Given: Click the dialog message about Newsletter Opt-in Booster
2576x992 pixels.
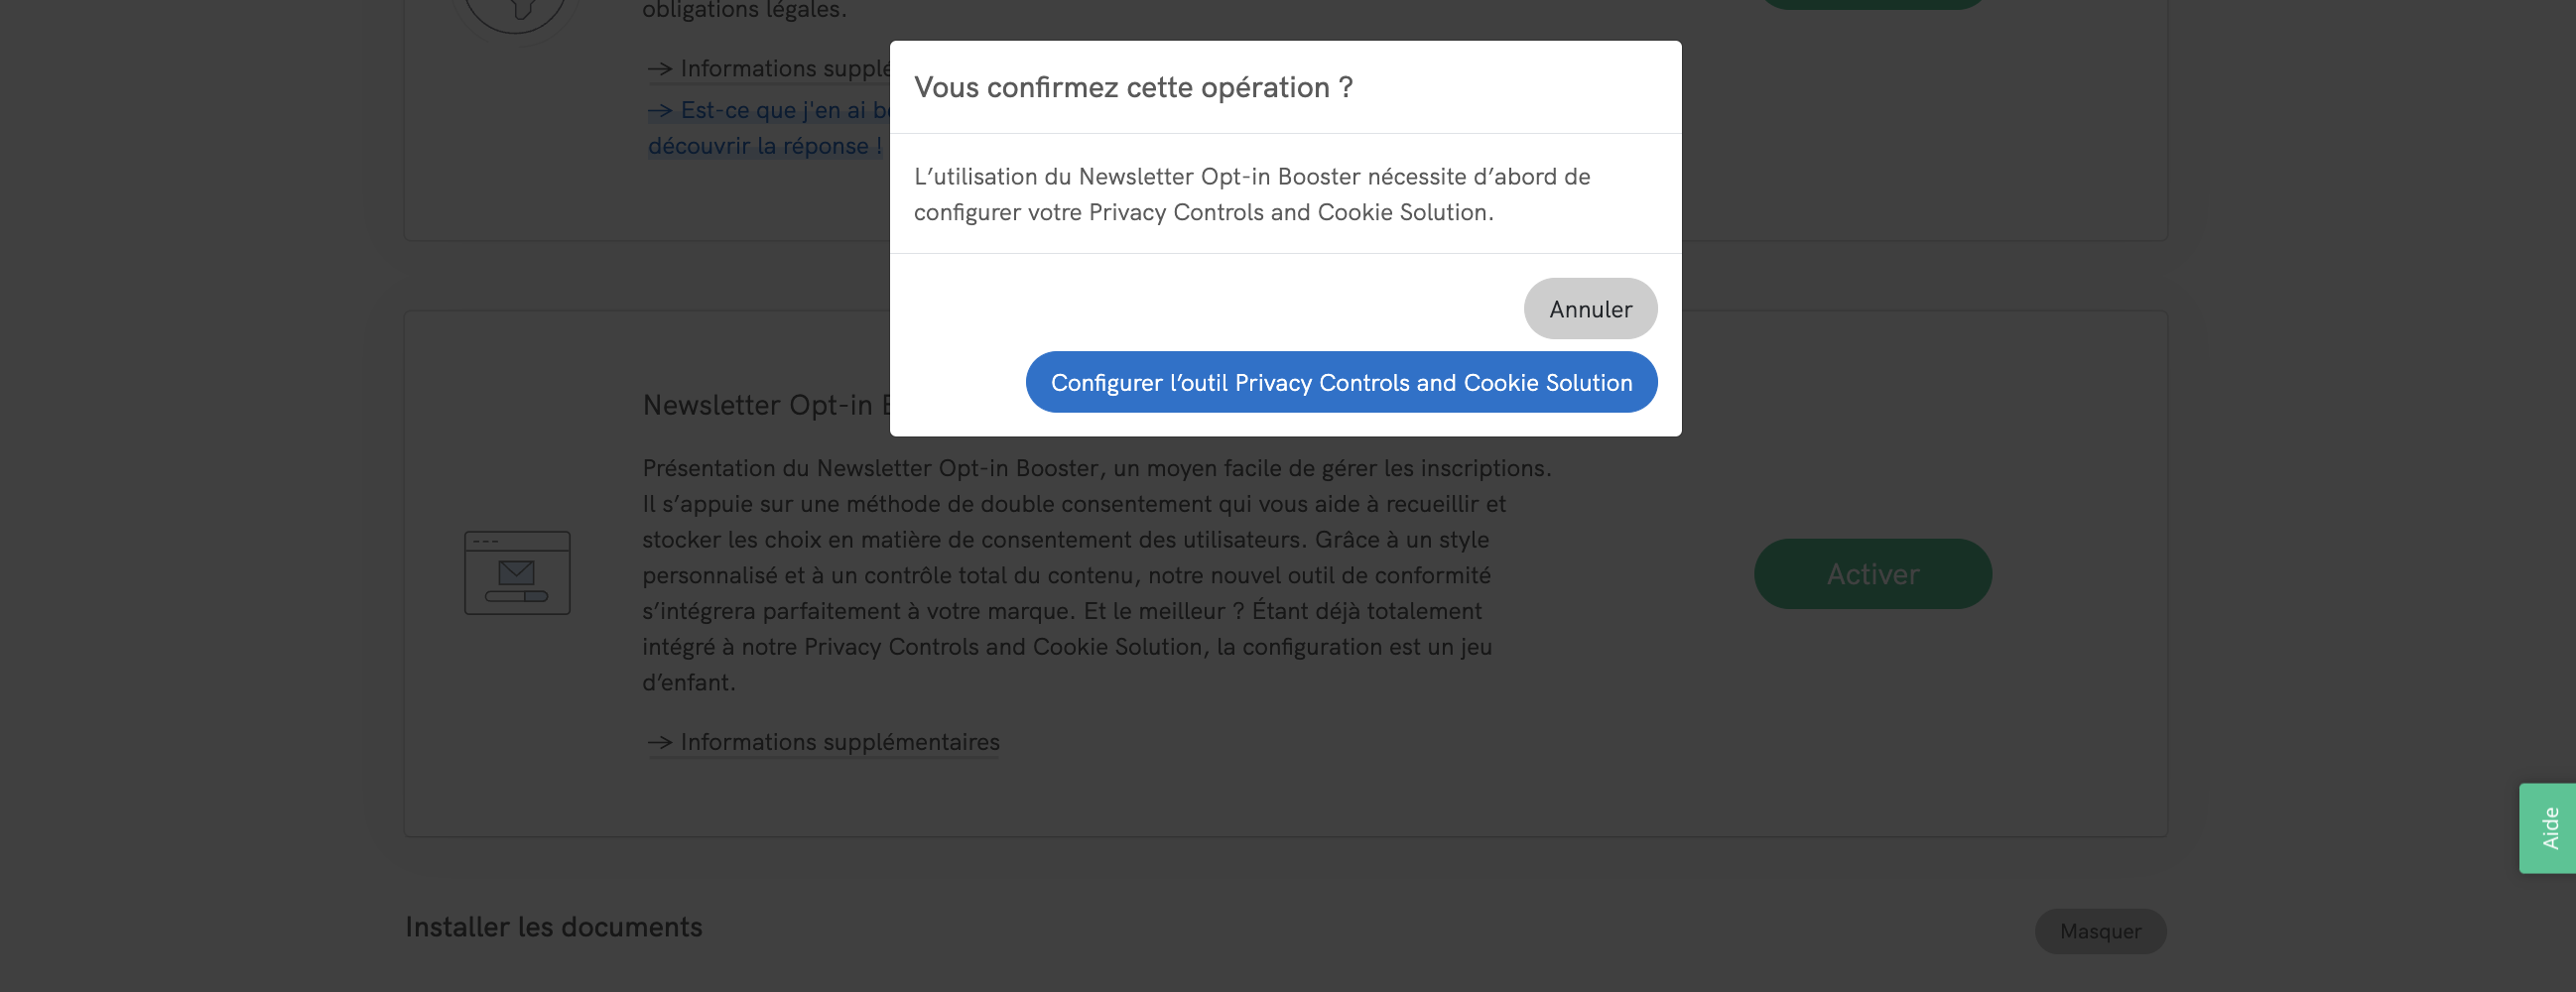Looking at the screenshot, I should (1251, 194).
